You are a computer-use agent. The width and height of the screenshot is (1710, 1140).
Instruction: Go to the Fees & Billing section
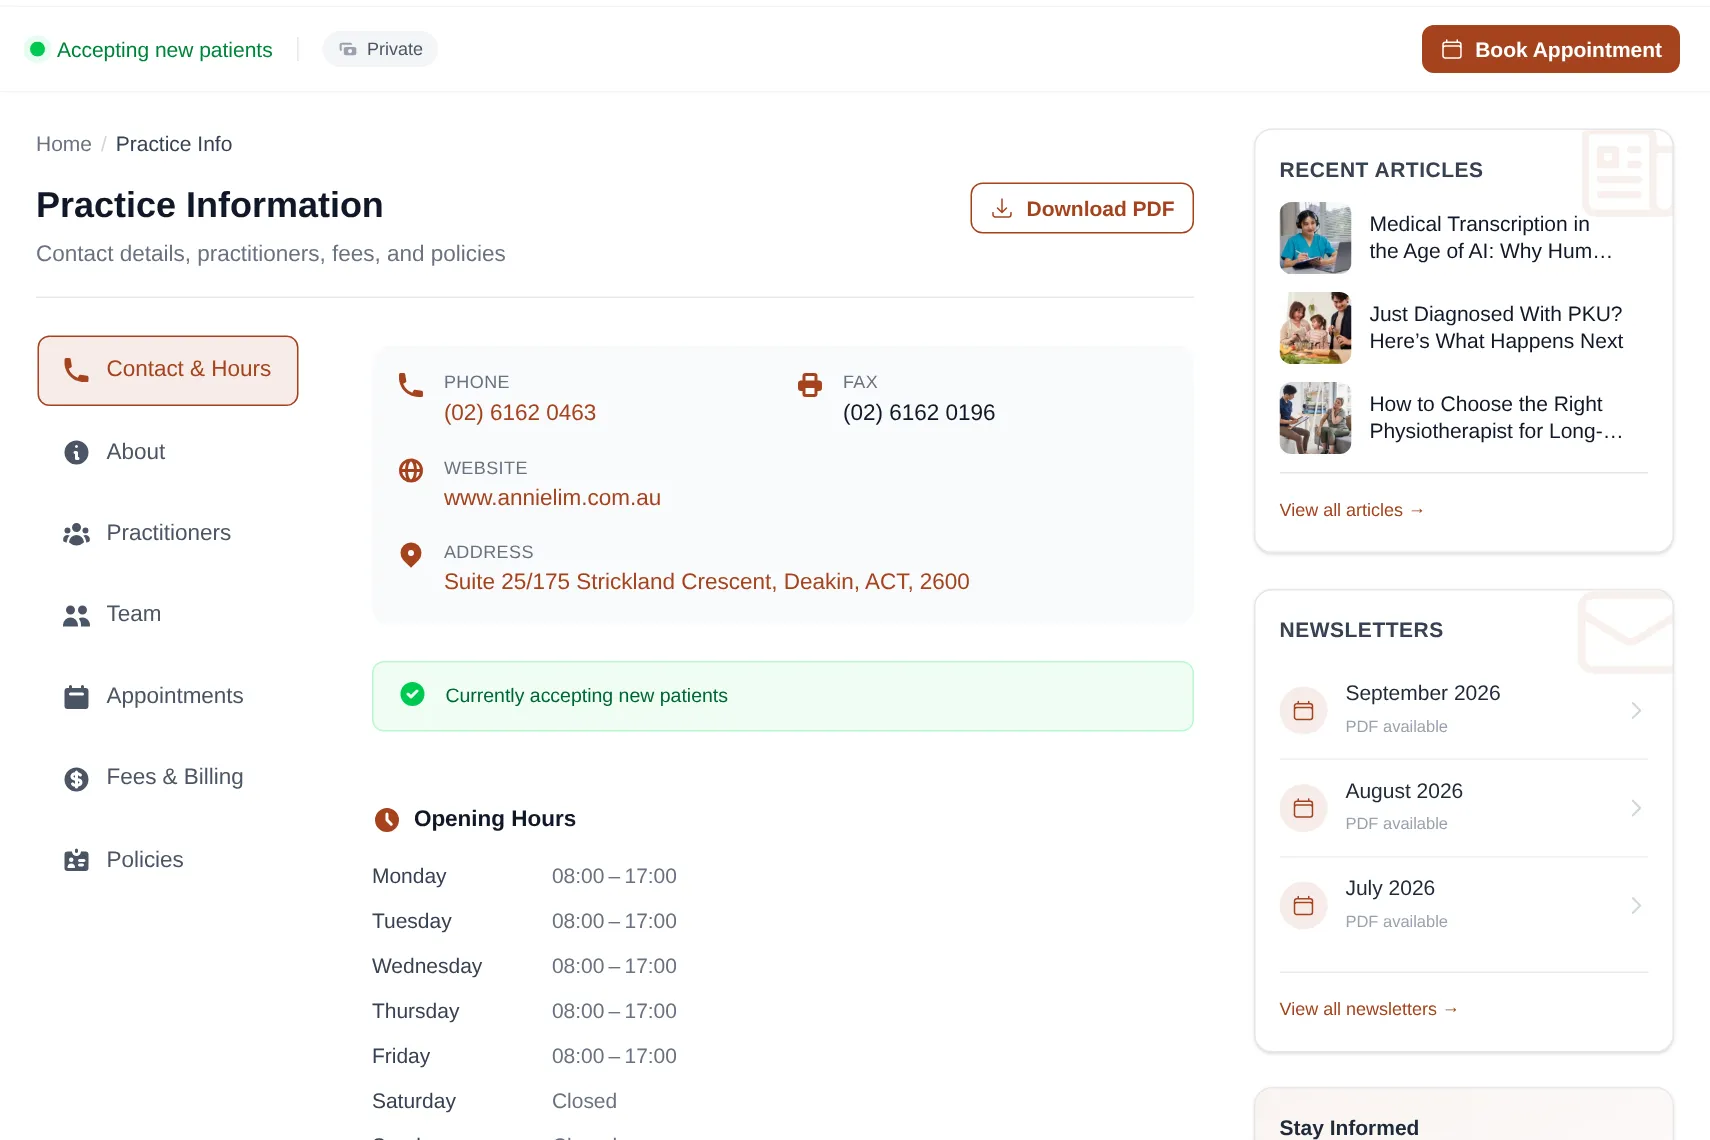coord(168,777)
